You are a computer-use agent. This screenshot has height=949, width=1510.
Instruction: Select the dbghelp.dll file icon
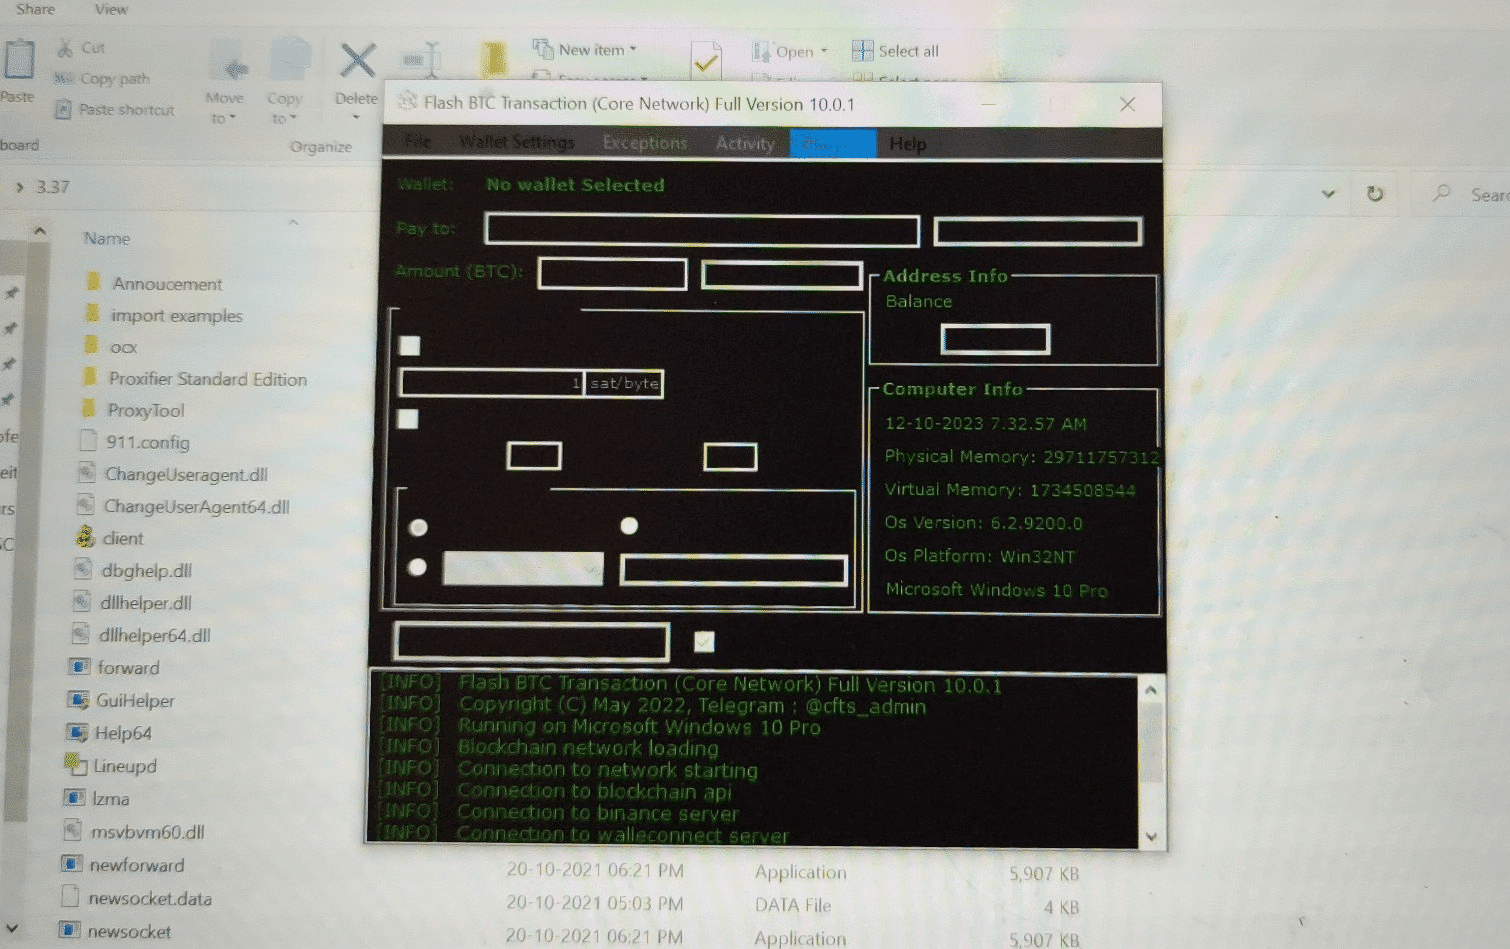coord(83,570)
